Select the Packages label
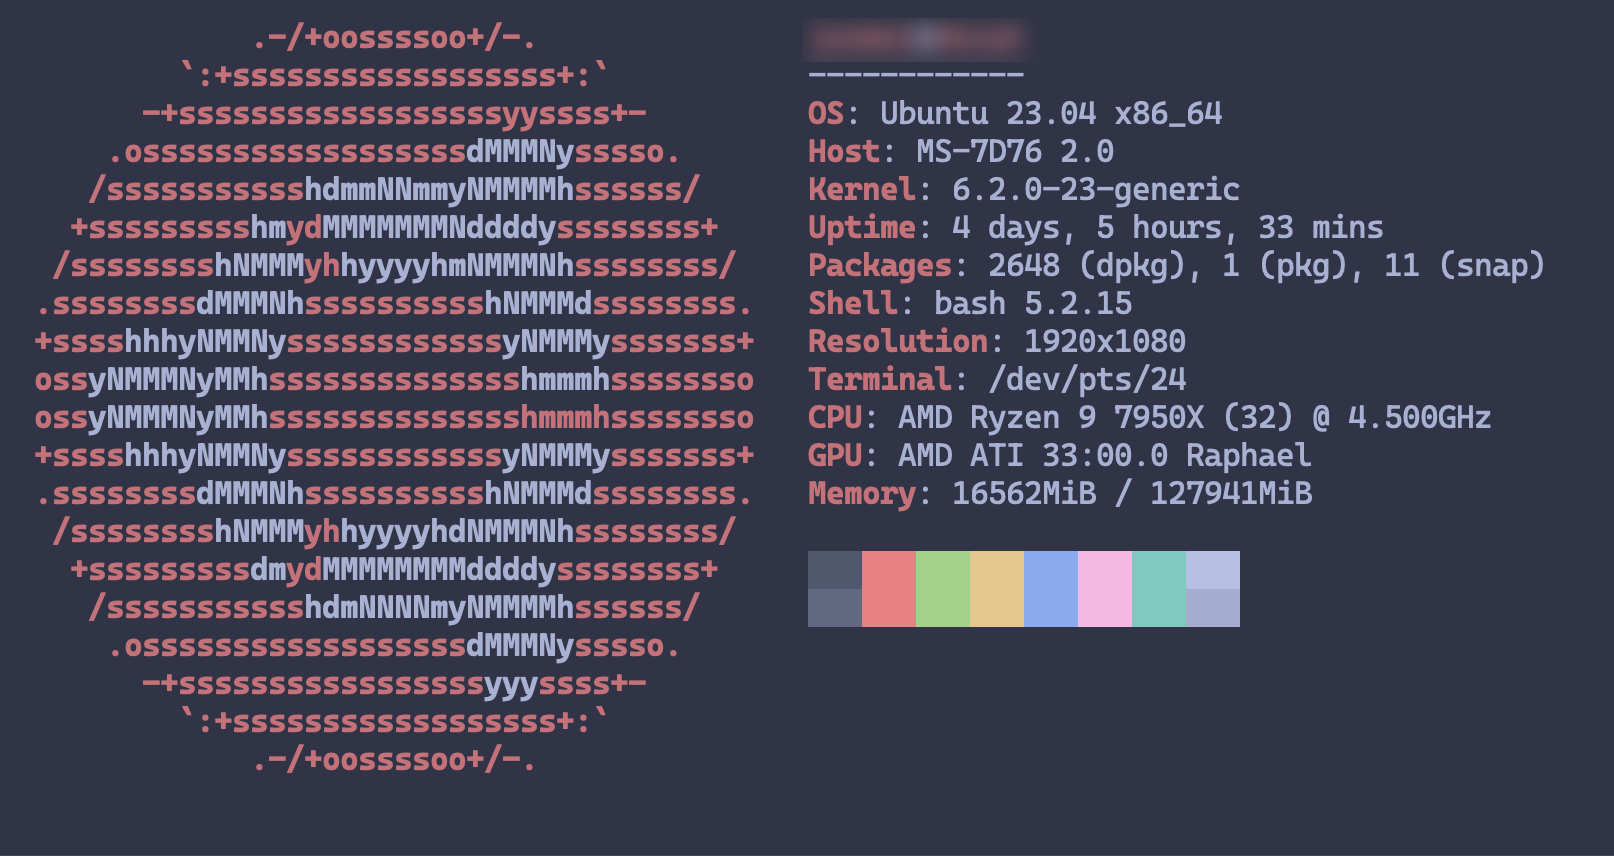Image resolution: width=1614 pixels, height=856 pixels. [x=879, y=266]
